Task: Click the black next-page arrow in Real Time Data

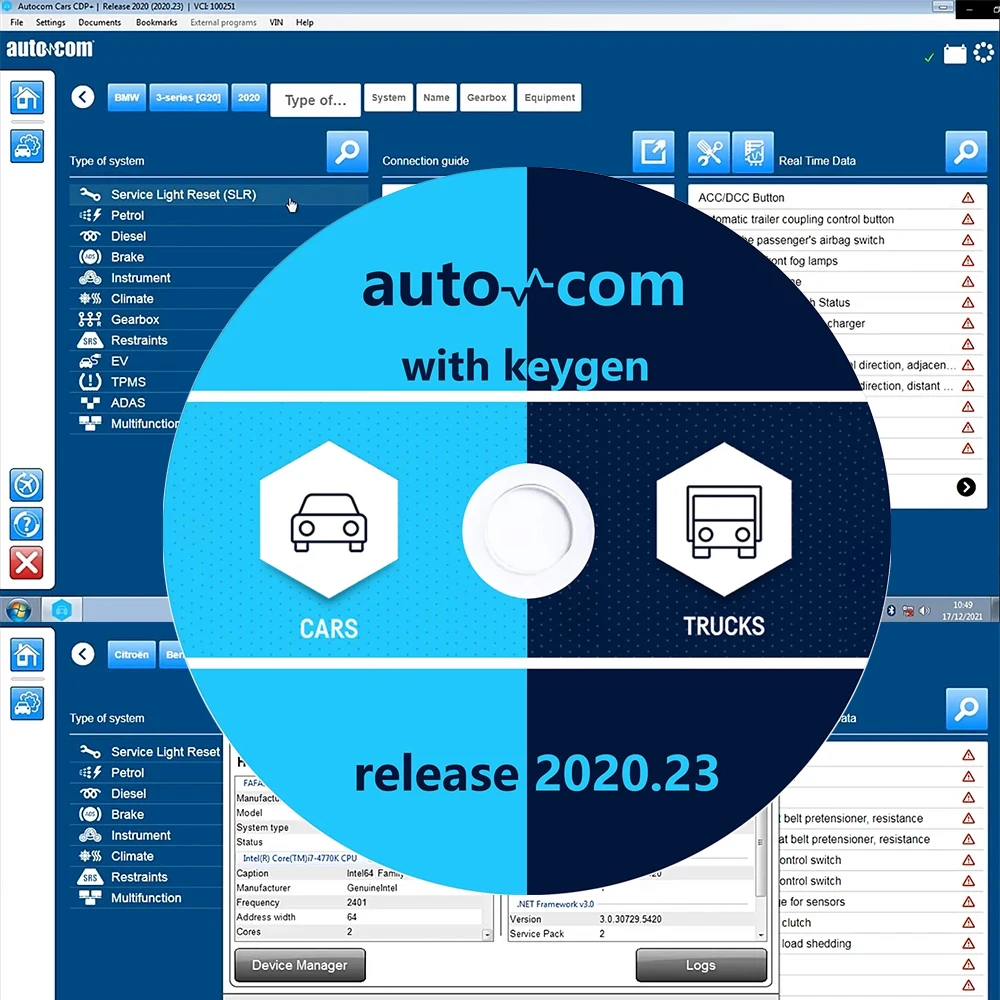Action: (966, 487)
